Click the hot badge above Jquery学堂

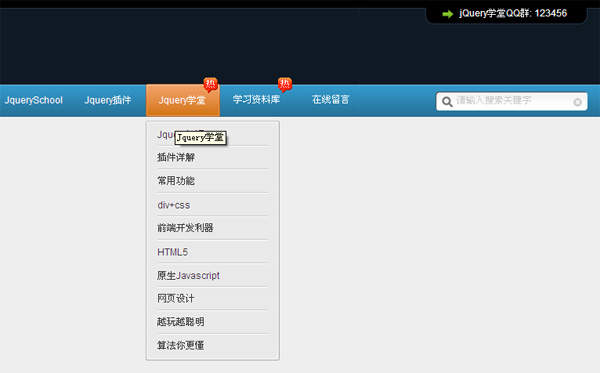pos(210,85)
